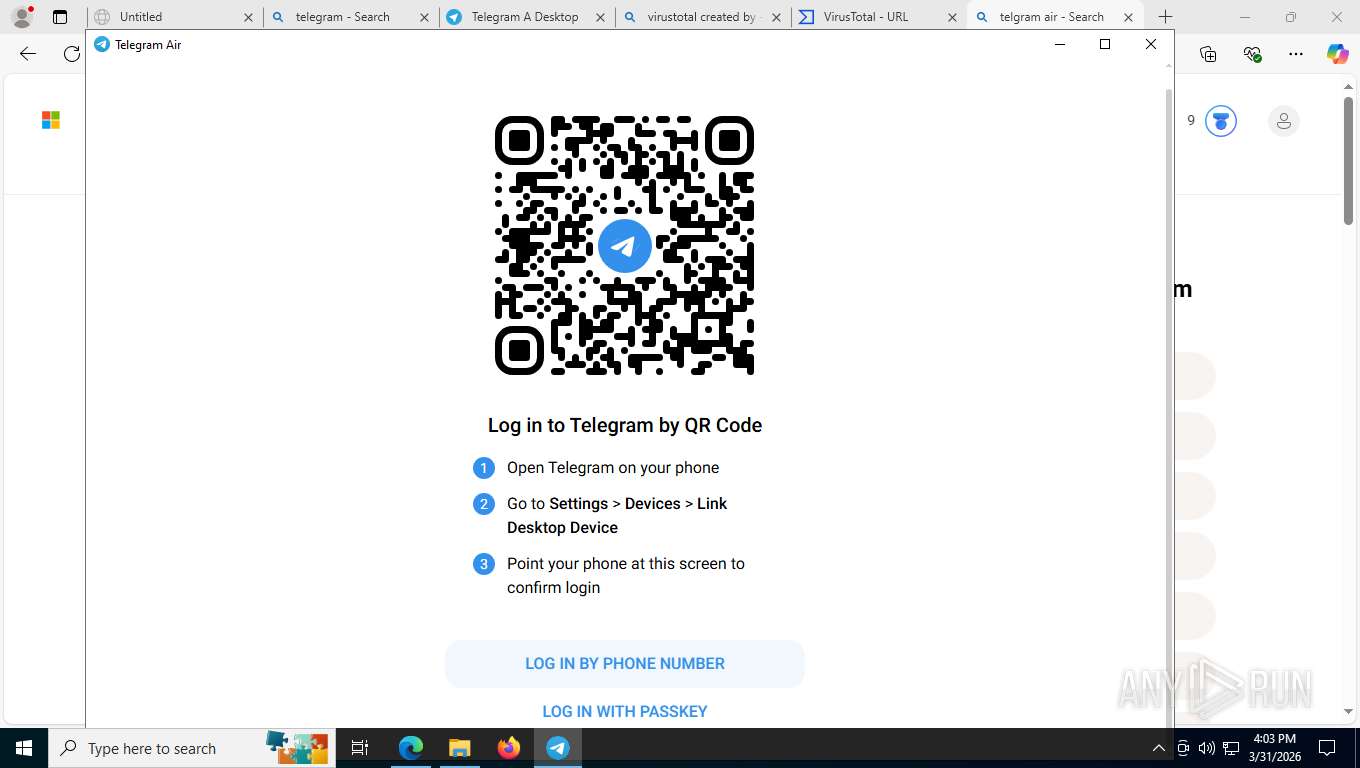Viewport: 1360px width, 768px height.
Task: Open Copilot icon in Edge toolbar
Action: click(1338, 54)
